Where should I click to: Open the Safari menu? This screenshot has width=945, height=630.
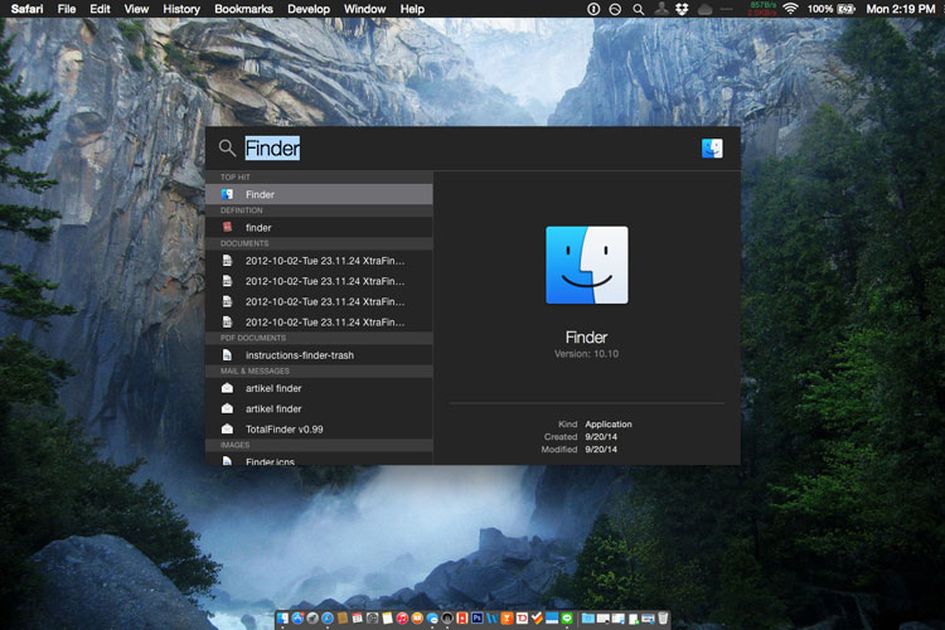click(x=27, y=9)
